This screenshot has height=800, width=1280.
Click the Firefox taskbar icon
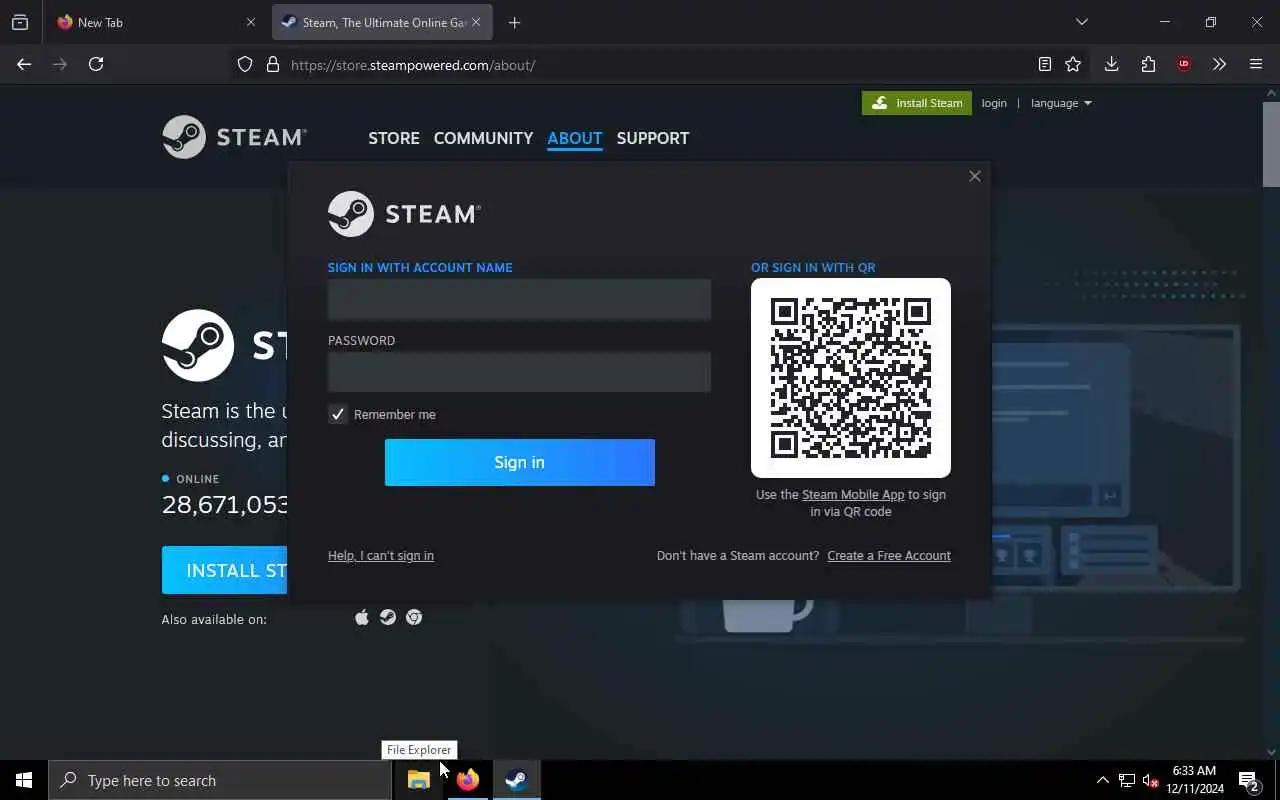point(467,780)
